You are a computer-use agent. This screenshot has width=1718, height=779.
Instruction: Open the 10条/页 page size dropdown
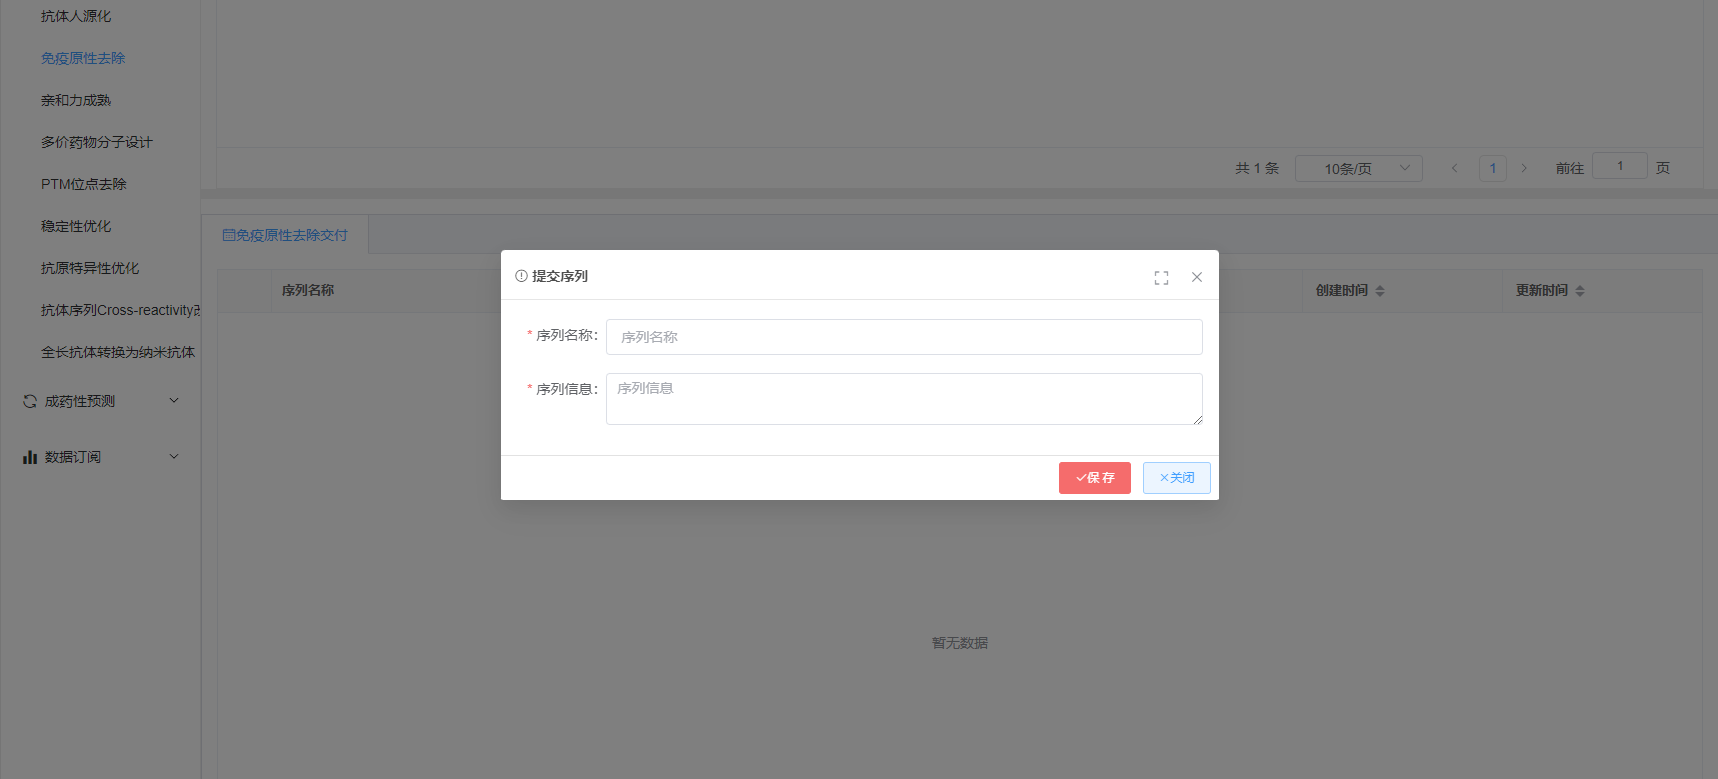tap(1359, 168)
